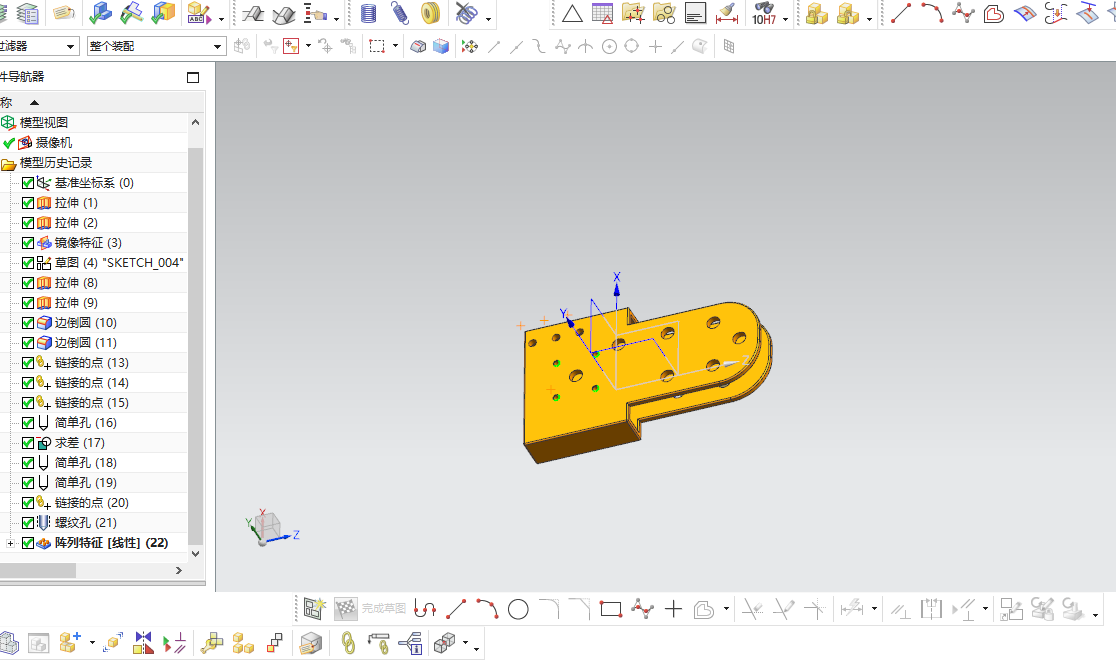
Task: Click the triangle datum symbol icon
Action: pos(572,13)
